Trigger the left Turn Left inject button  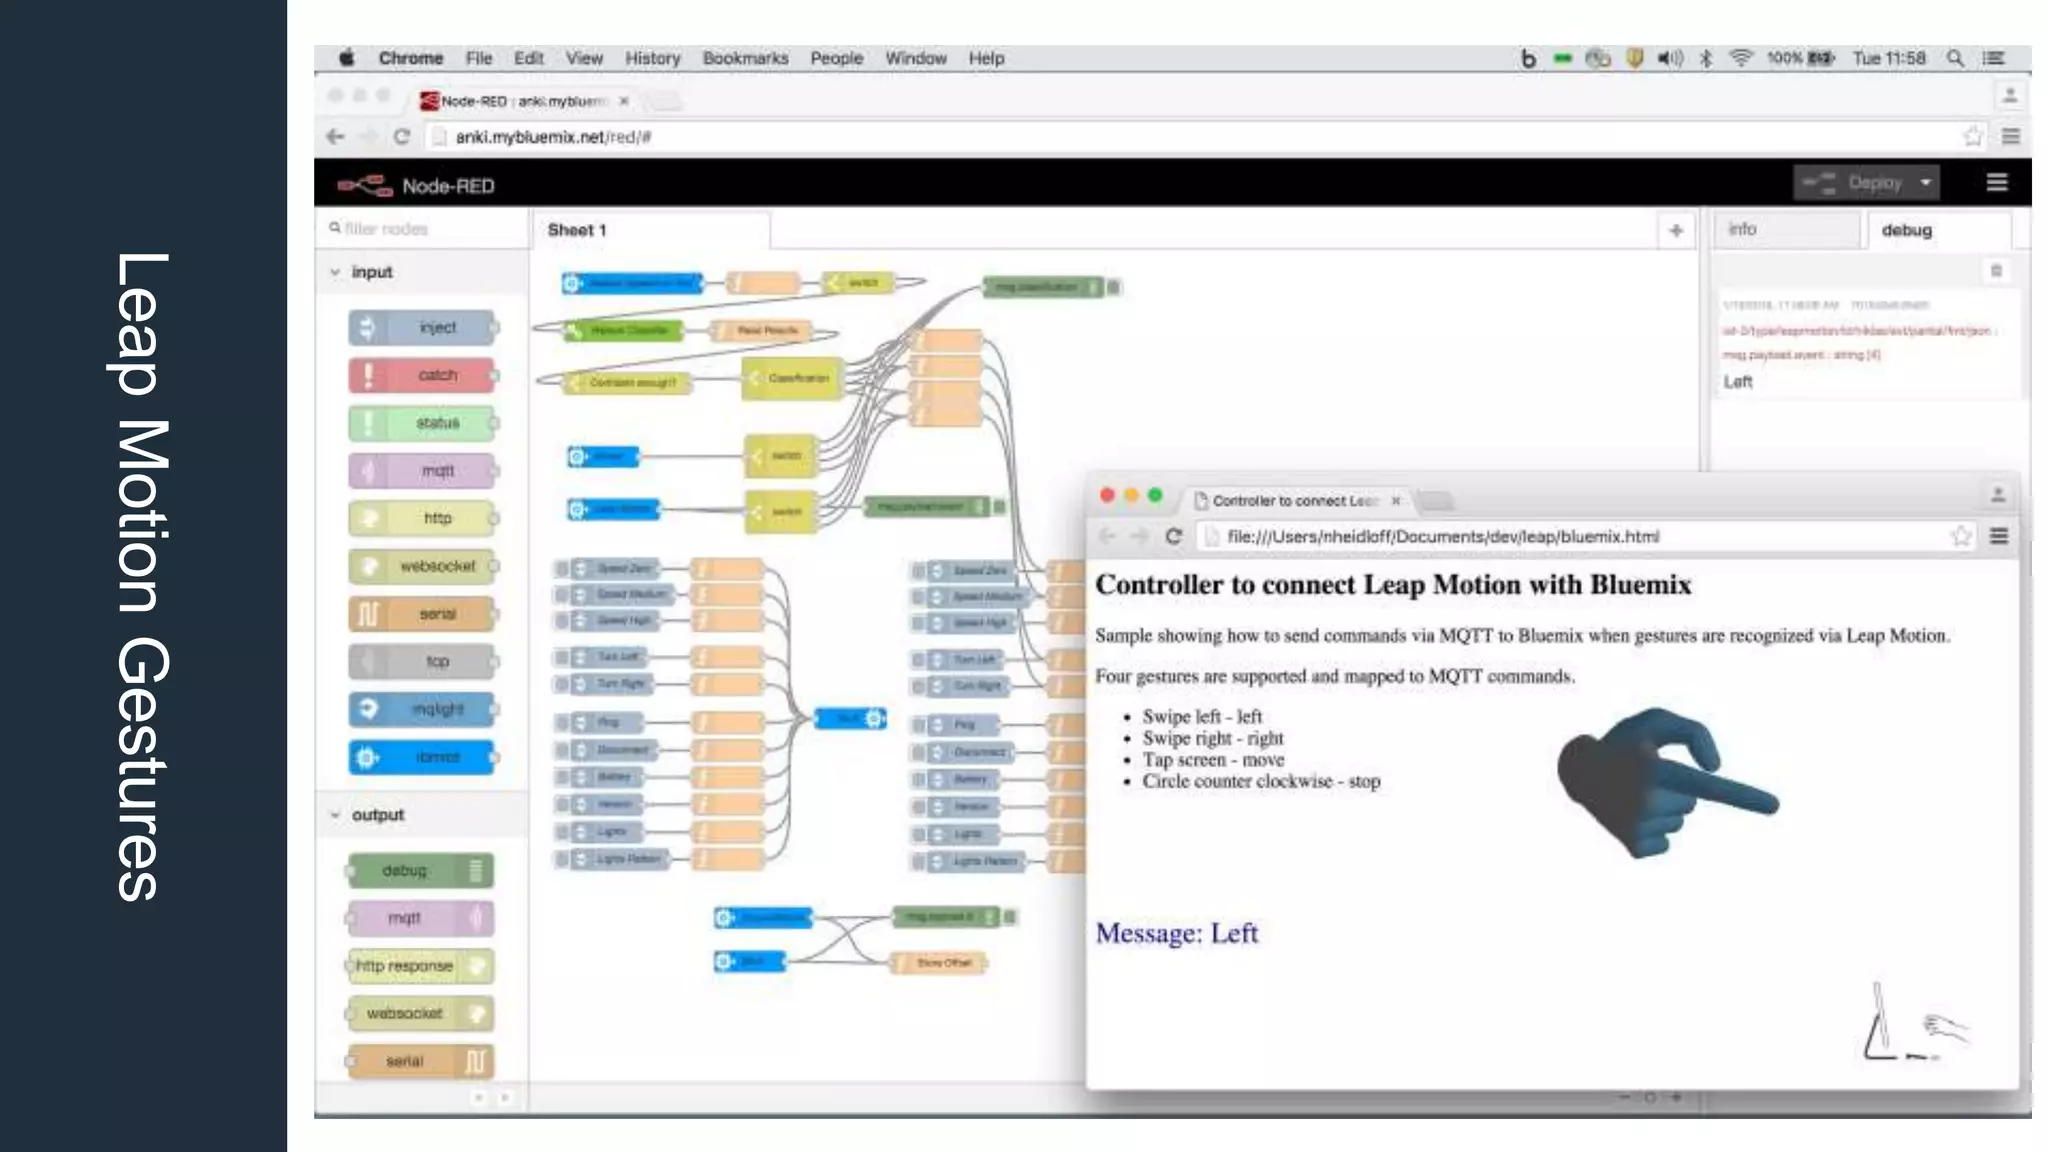pyautogui.click(x=561, y=657)
